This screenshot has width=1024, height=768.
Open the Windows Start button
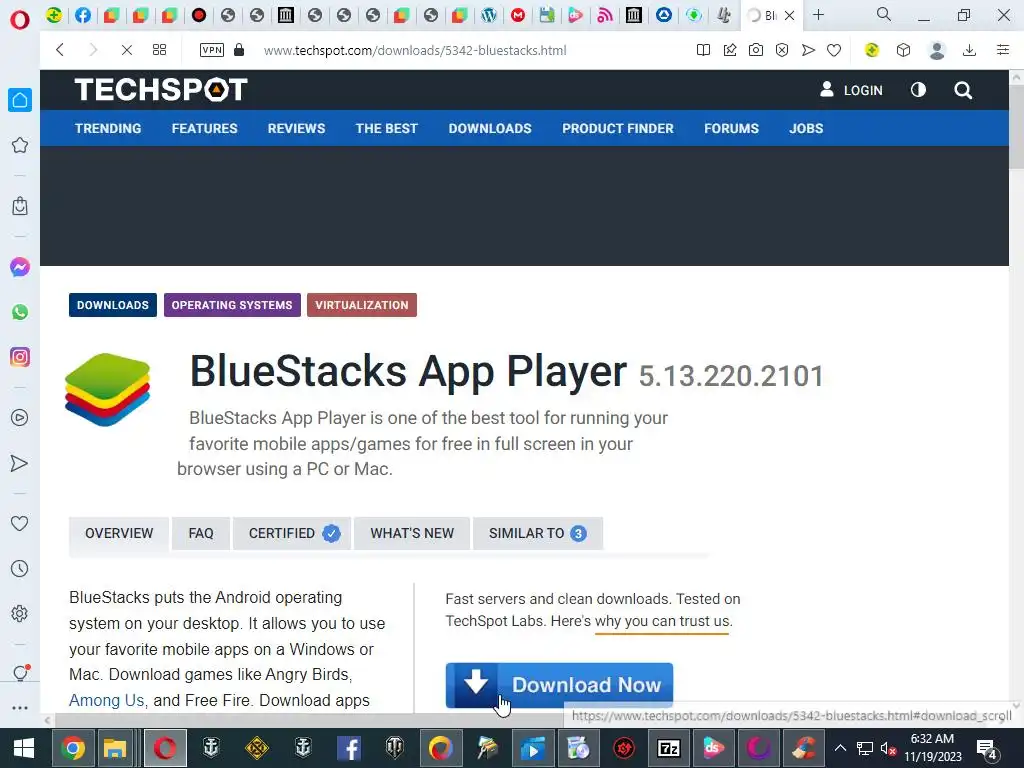point(24,748)
